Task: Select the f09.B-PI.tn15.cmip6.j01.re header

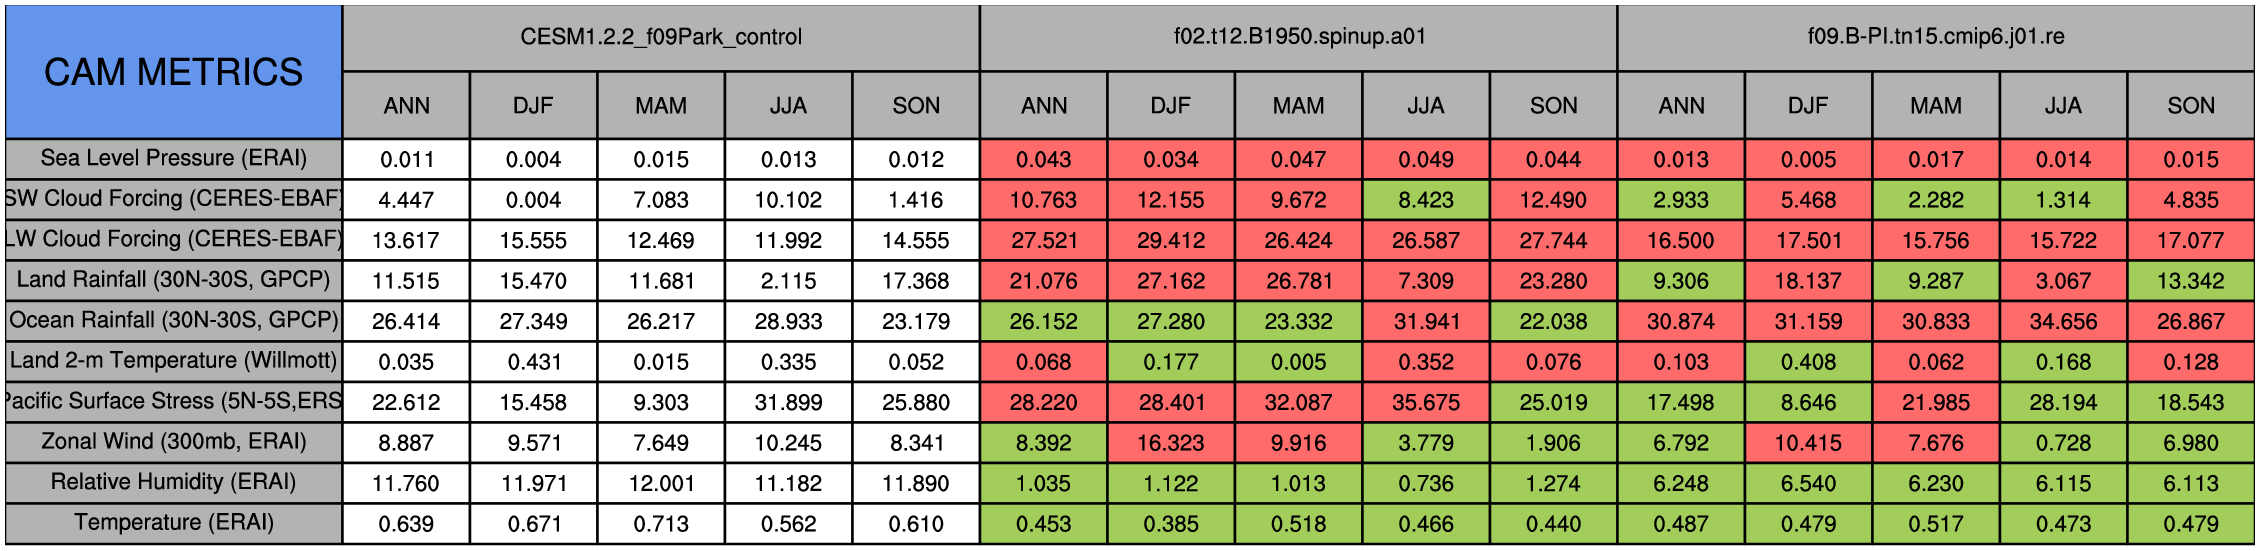Action: [x=1936, y=37]
